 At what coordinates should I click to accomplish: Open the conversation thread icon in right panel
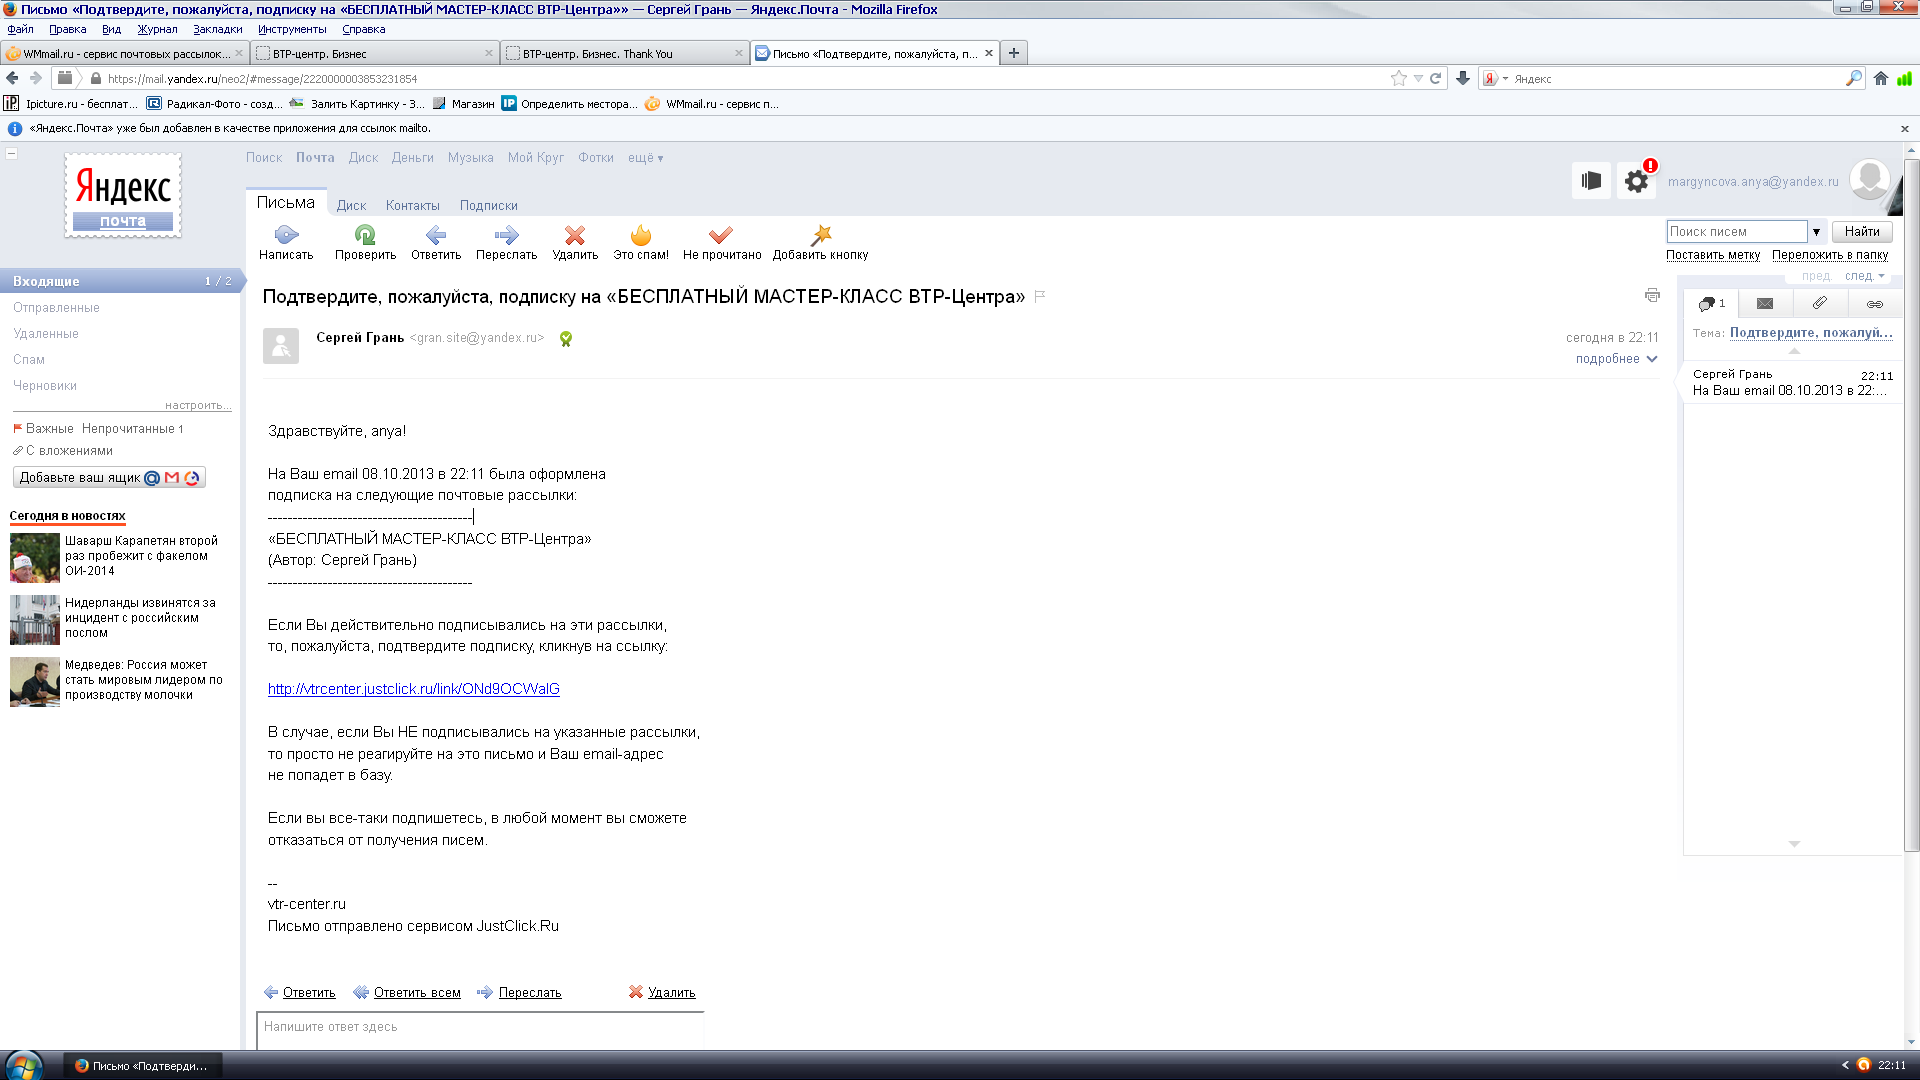1712,304
